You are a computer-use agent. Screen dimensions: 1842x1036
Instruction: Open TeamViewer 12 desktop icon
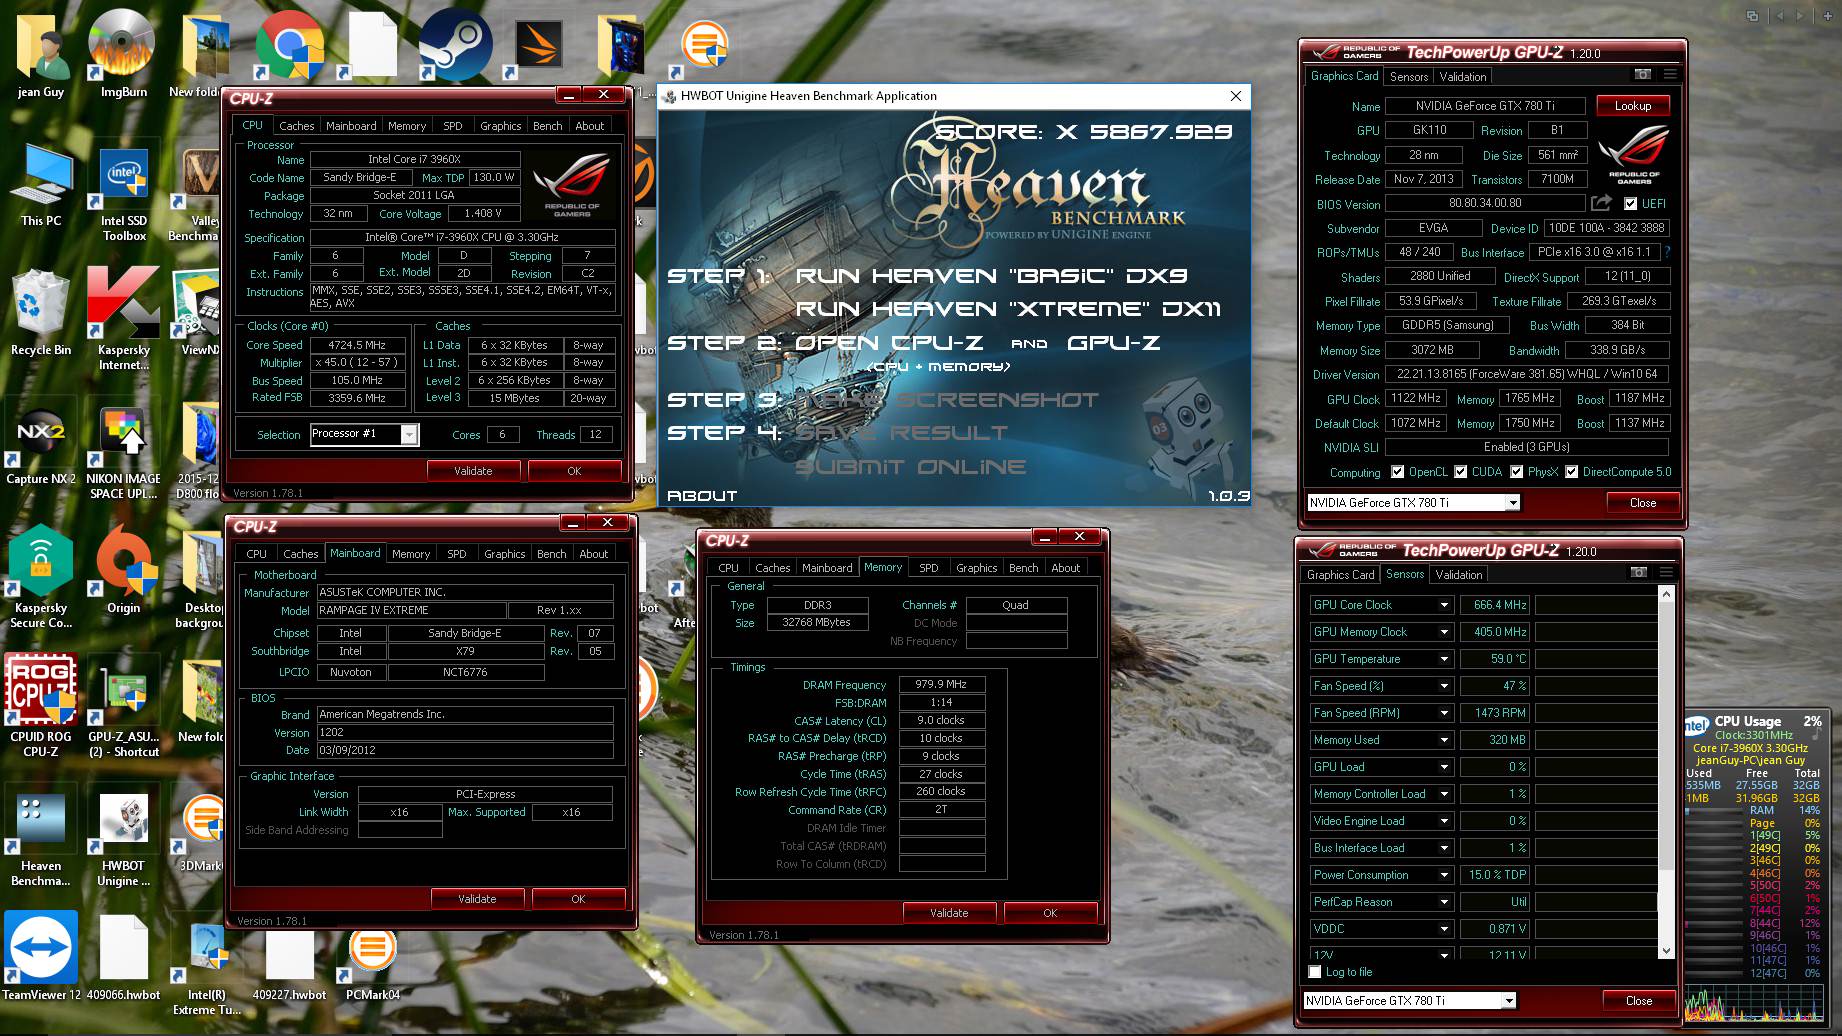click(x=41, y=955)
